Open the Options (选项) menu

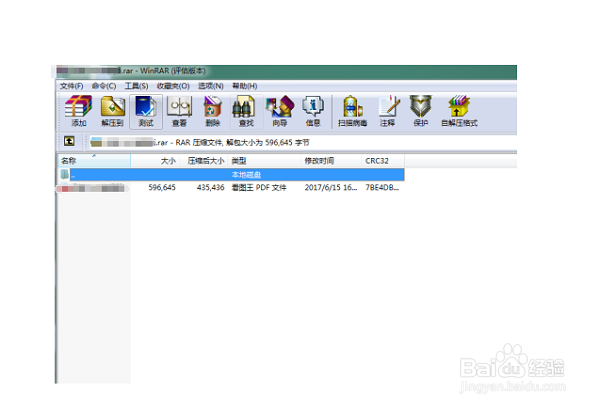pyautogui.click(x=211, y=86)
